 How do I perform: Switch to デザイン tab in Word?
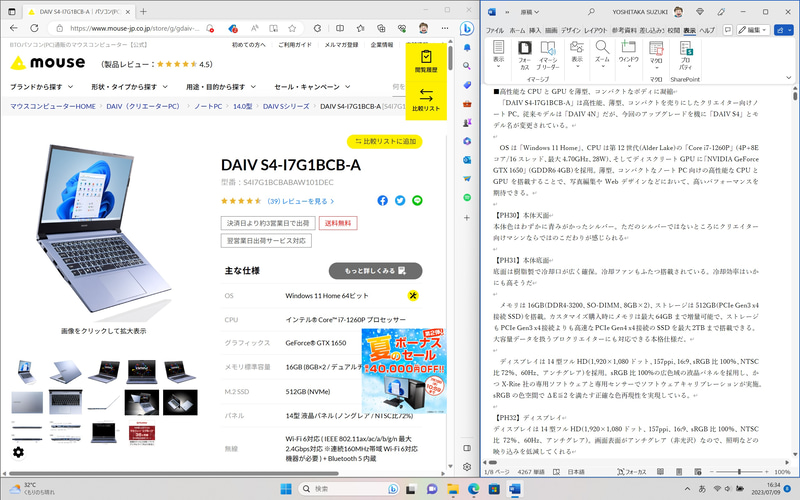click(x=570, y=31)
